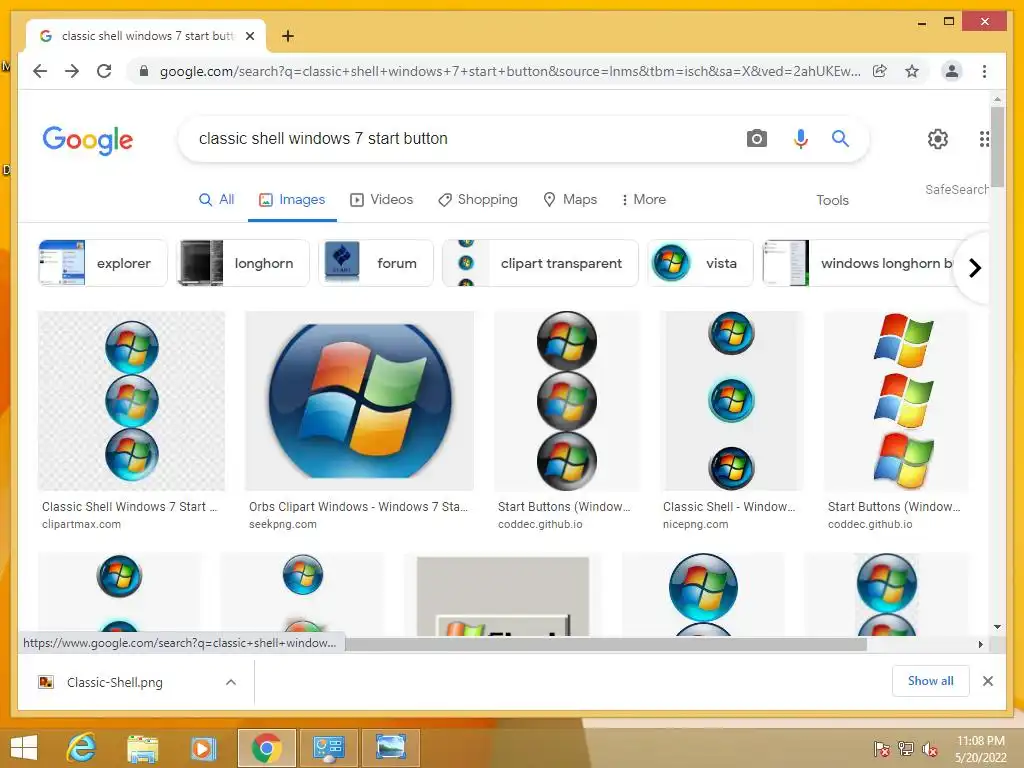Filter results by forum chip
Screen dimensions: 1024x768
click(376, 263)
